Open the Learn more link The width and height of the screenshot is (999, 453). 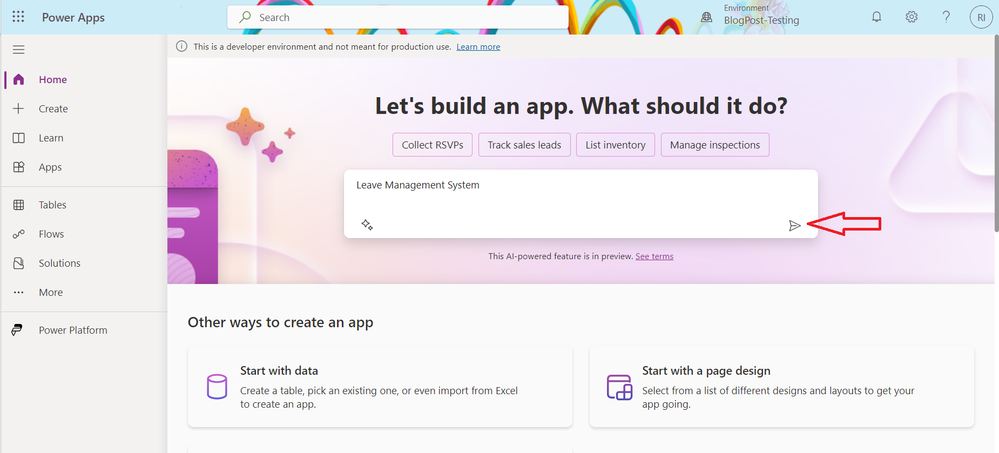pyautogui.click(x=478, y=47)
